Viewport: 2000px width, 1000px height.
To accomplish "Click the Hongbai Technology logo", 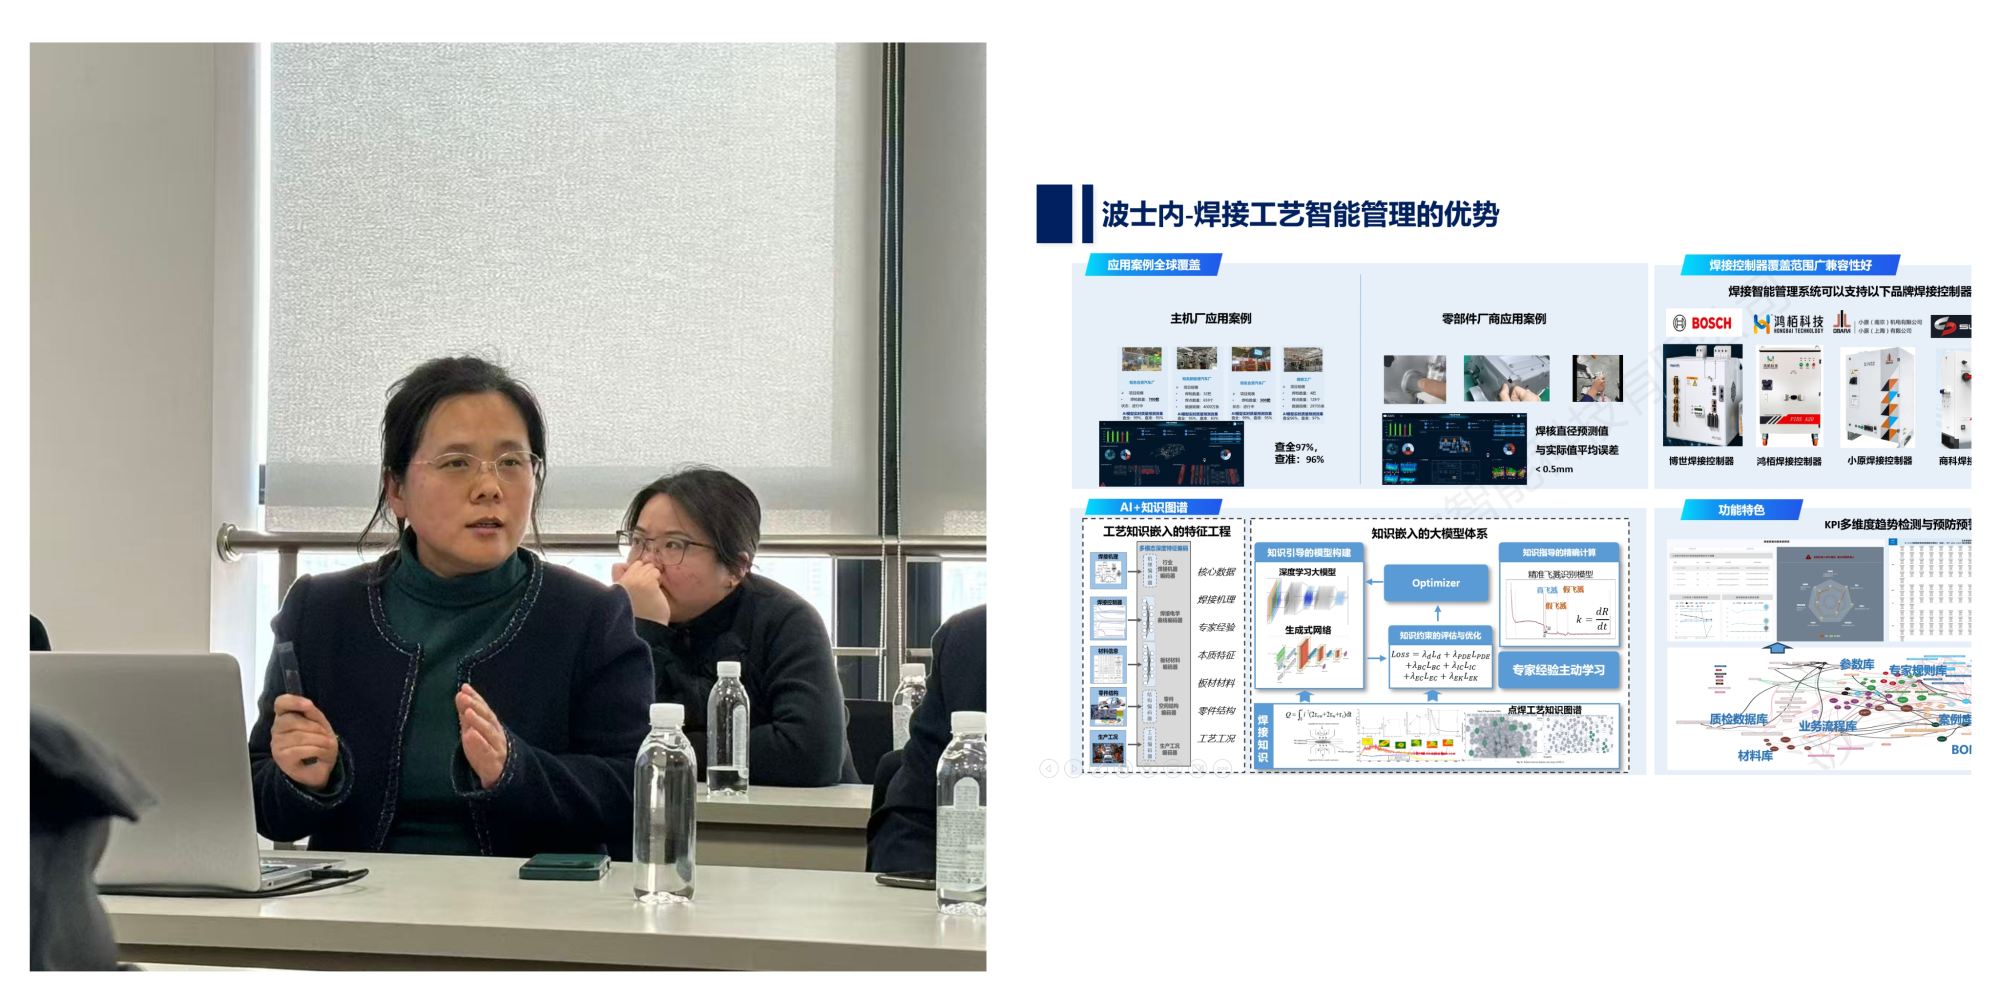I will 1789,323.
